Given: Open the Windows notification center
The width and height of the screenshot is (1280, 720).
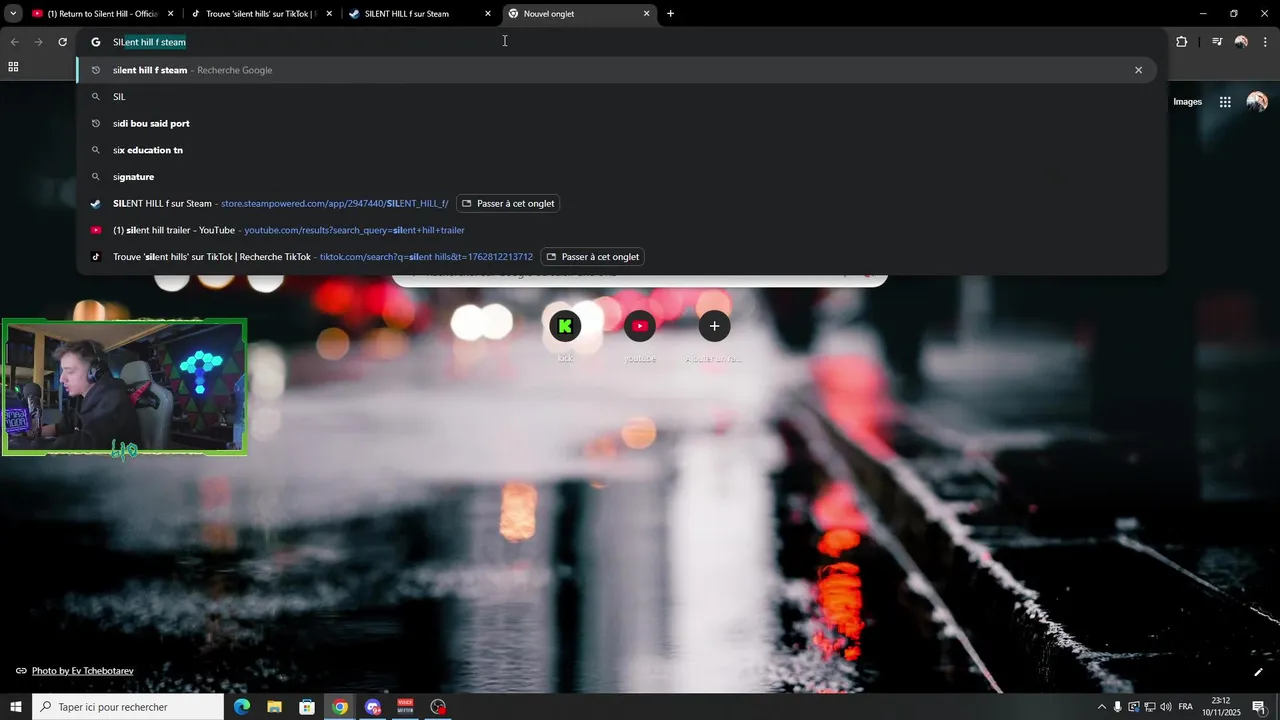Looking at the screenshot, I should 1259,707.
